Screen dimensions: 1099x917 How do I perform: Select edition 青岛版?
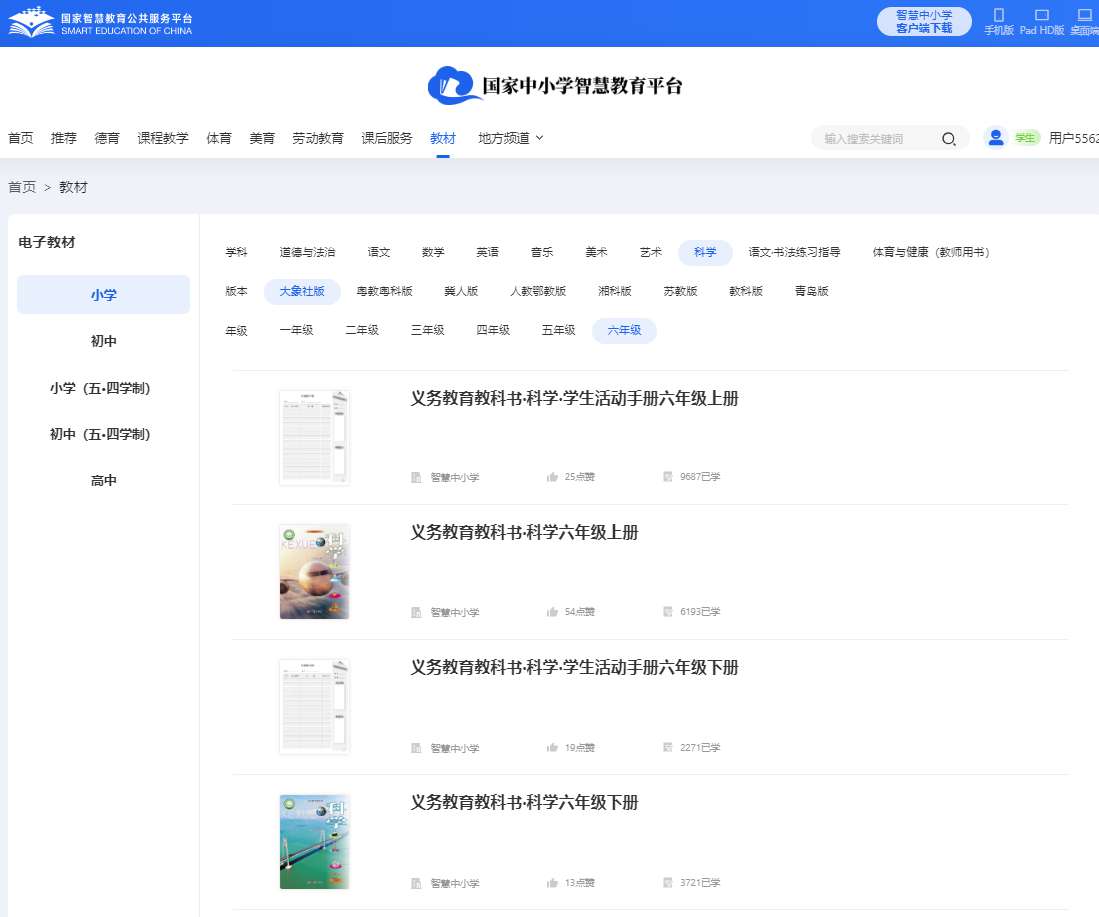(x=812, y=291)
